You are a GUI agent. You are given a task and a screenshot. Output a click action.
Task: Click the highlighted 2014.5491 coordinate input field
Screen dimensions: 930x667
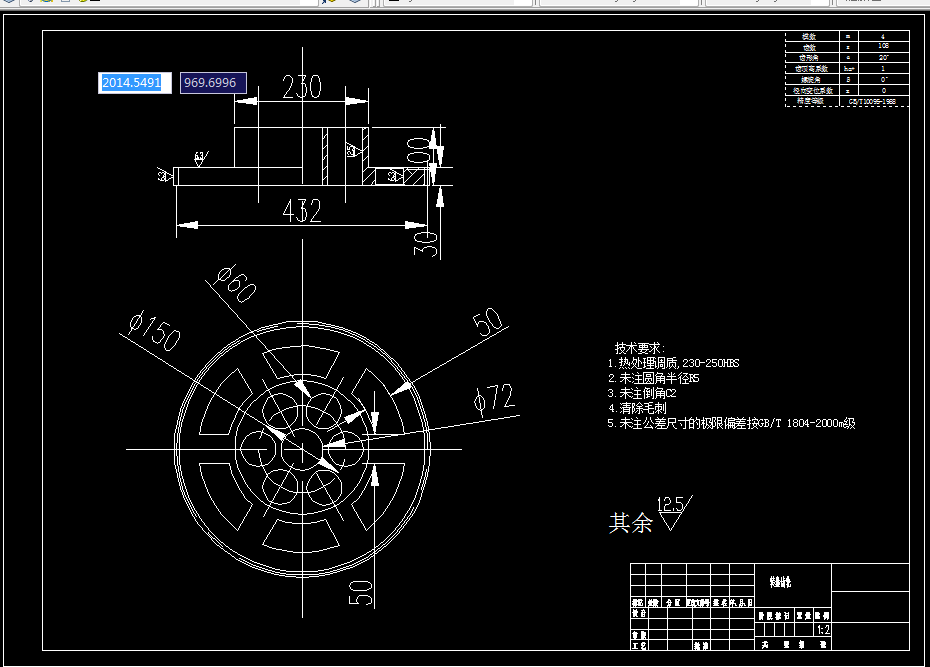pyautogui.click(x=135, y=82)
